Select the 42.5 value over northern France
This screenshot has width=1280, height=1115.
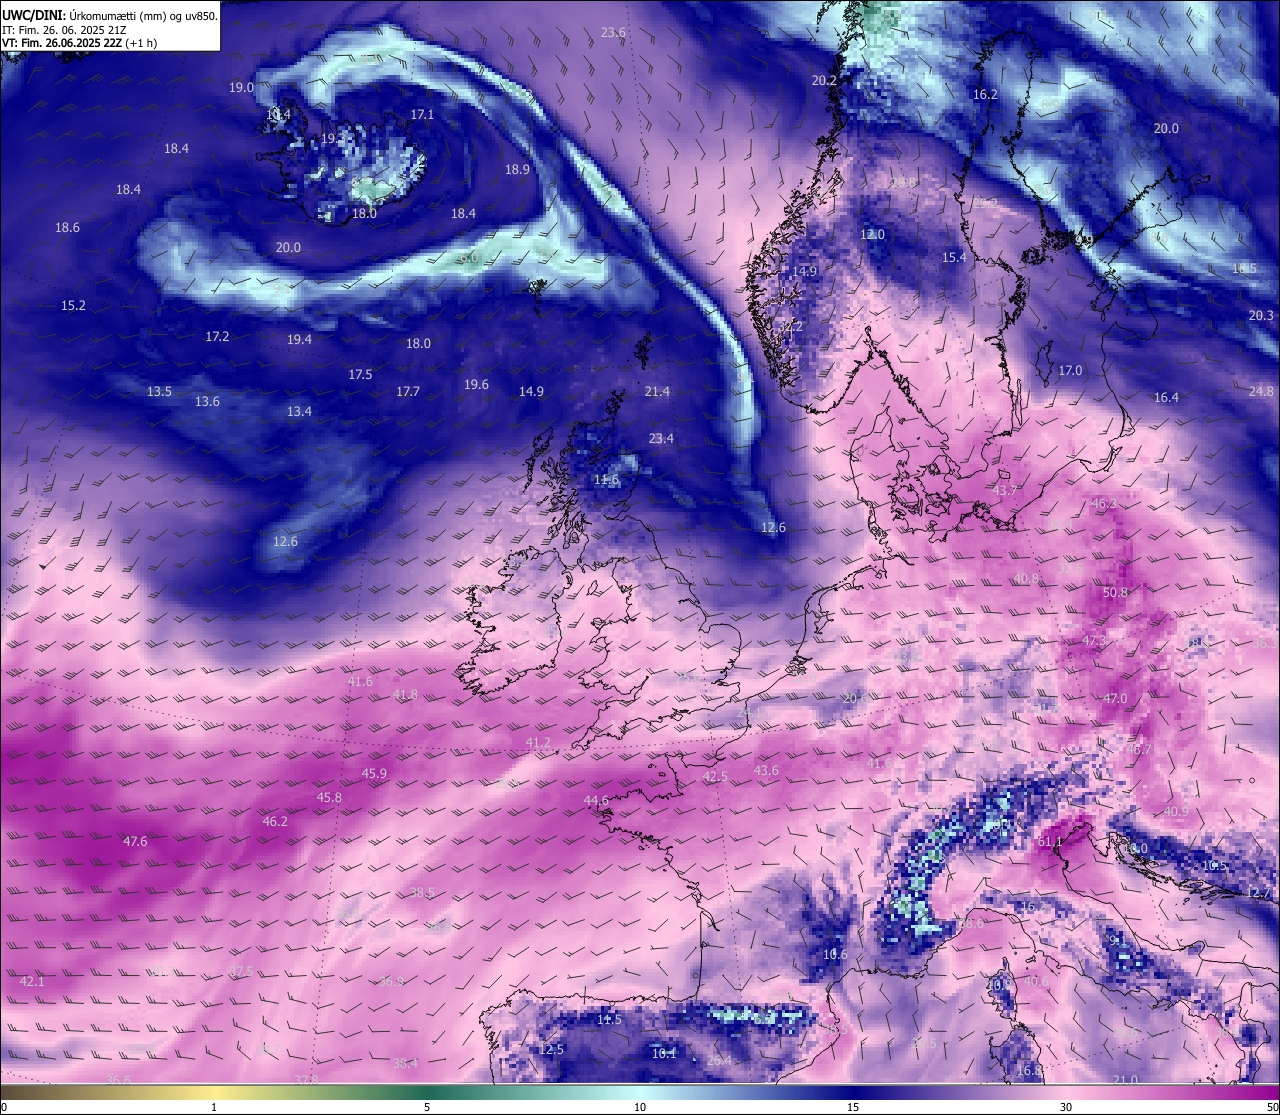point(715,777)
